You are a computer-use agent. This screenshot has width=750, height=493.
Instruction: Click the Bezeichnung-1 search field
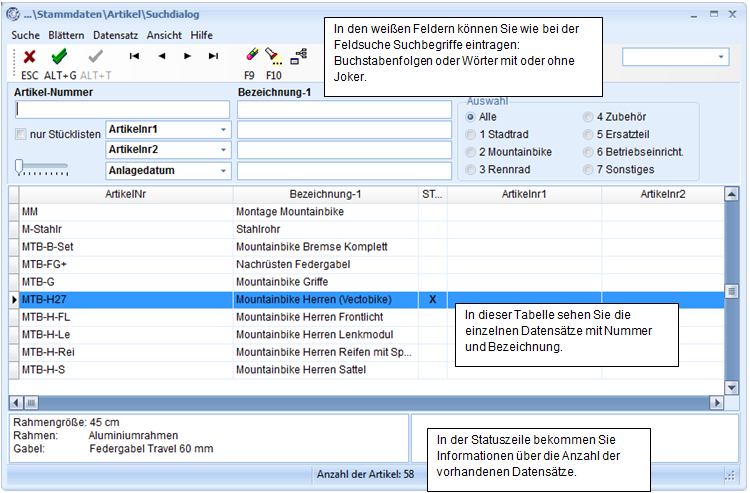(x=344, y=110)
